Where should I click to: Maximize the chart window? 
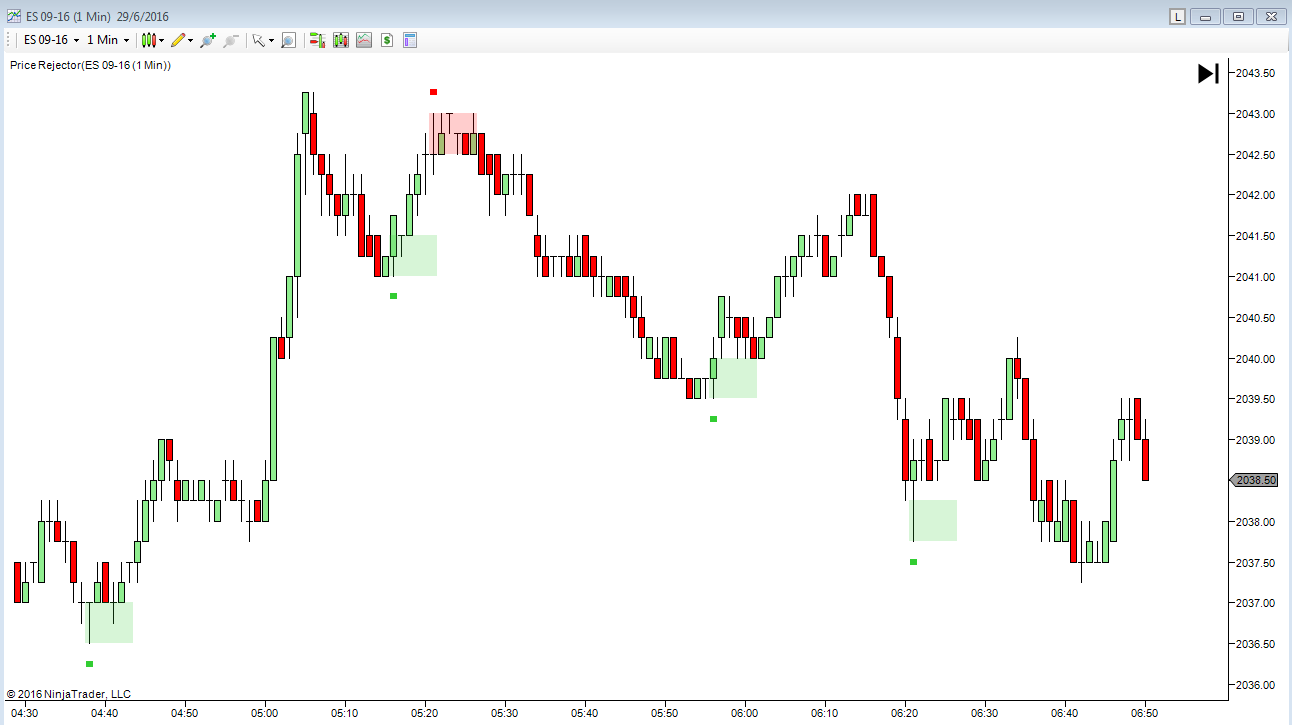(x=1238, y=16)
